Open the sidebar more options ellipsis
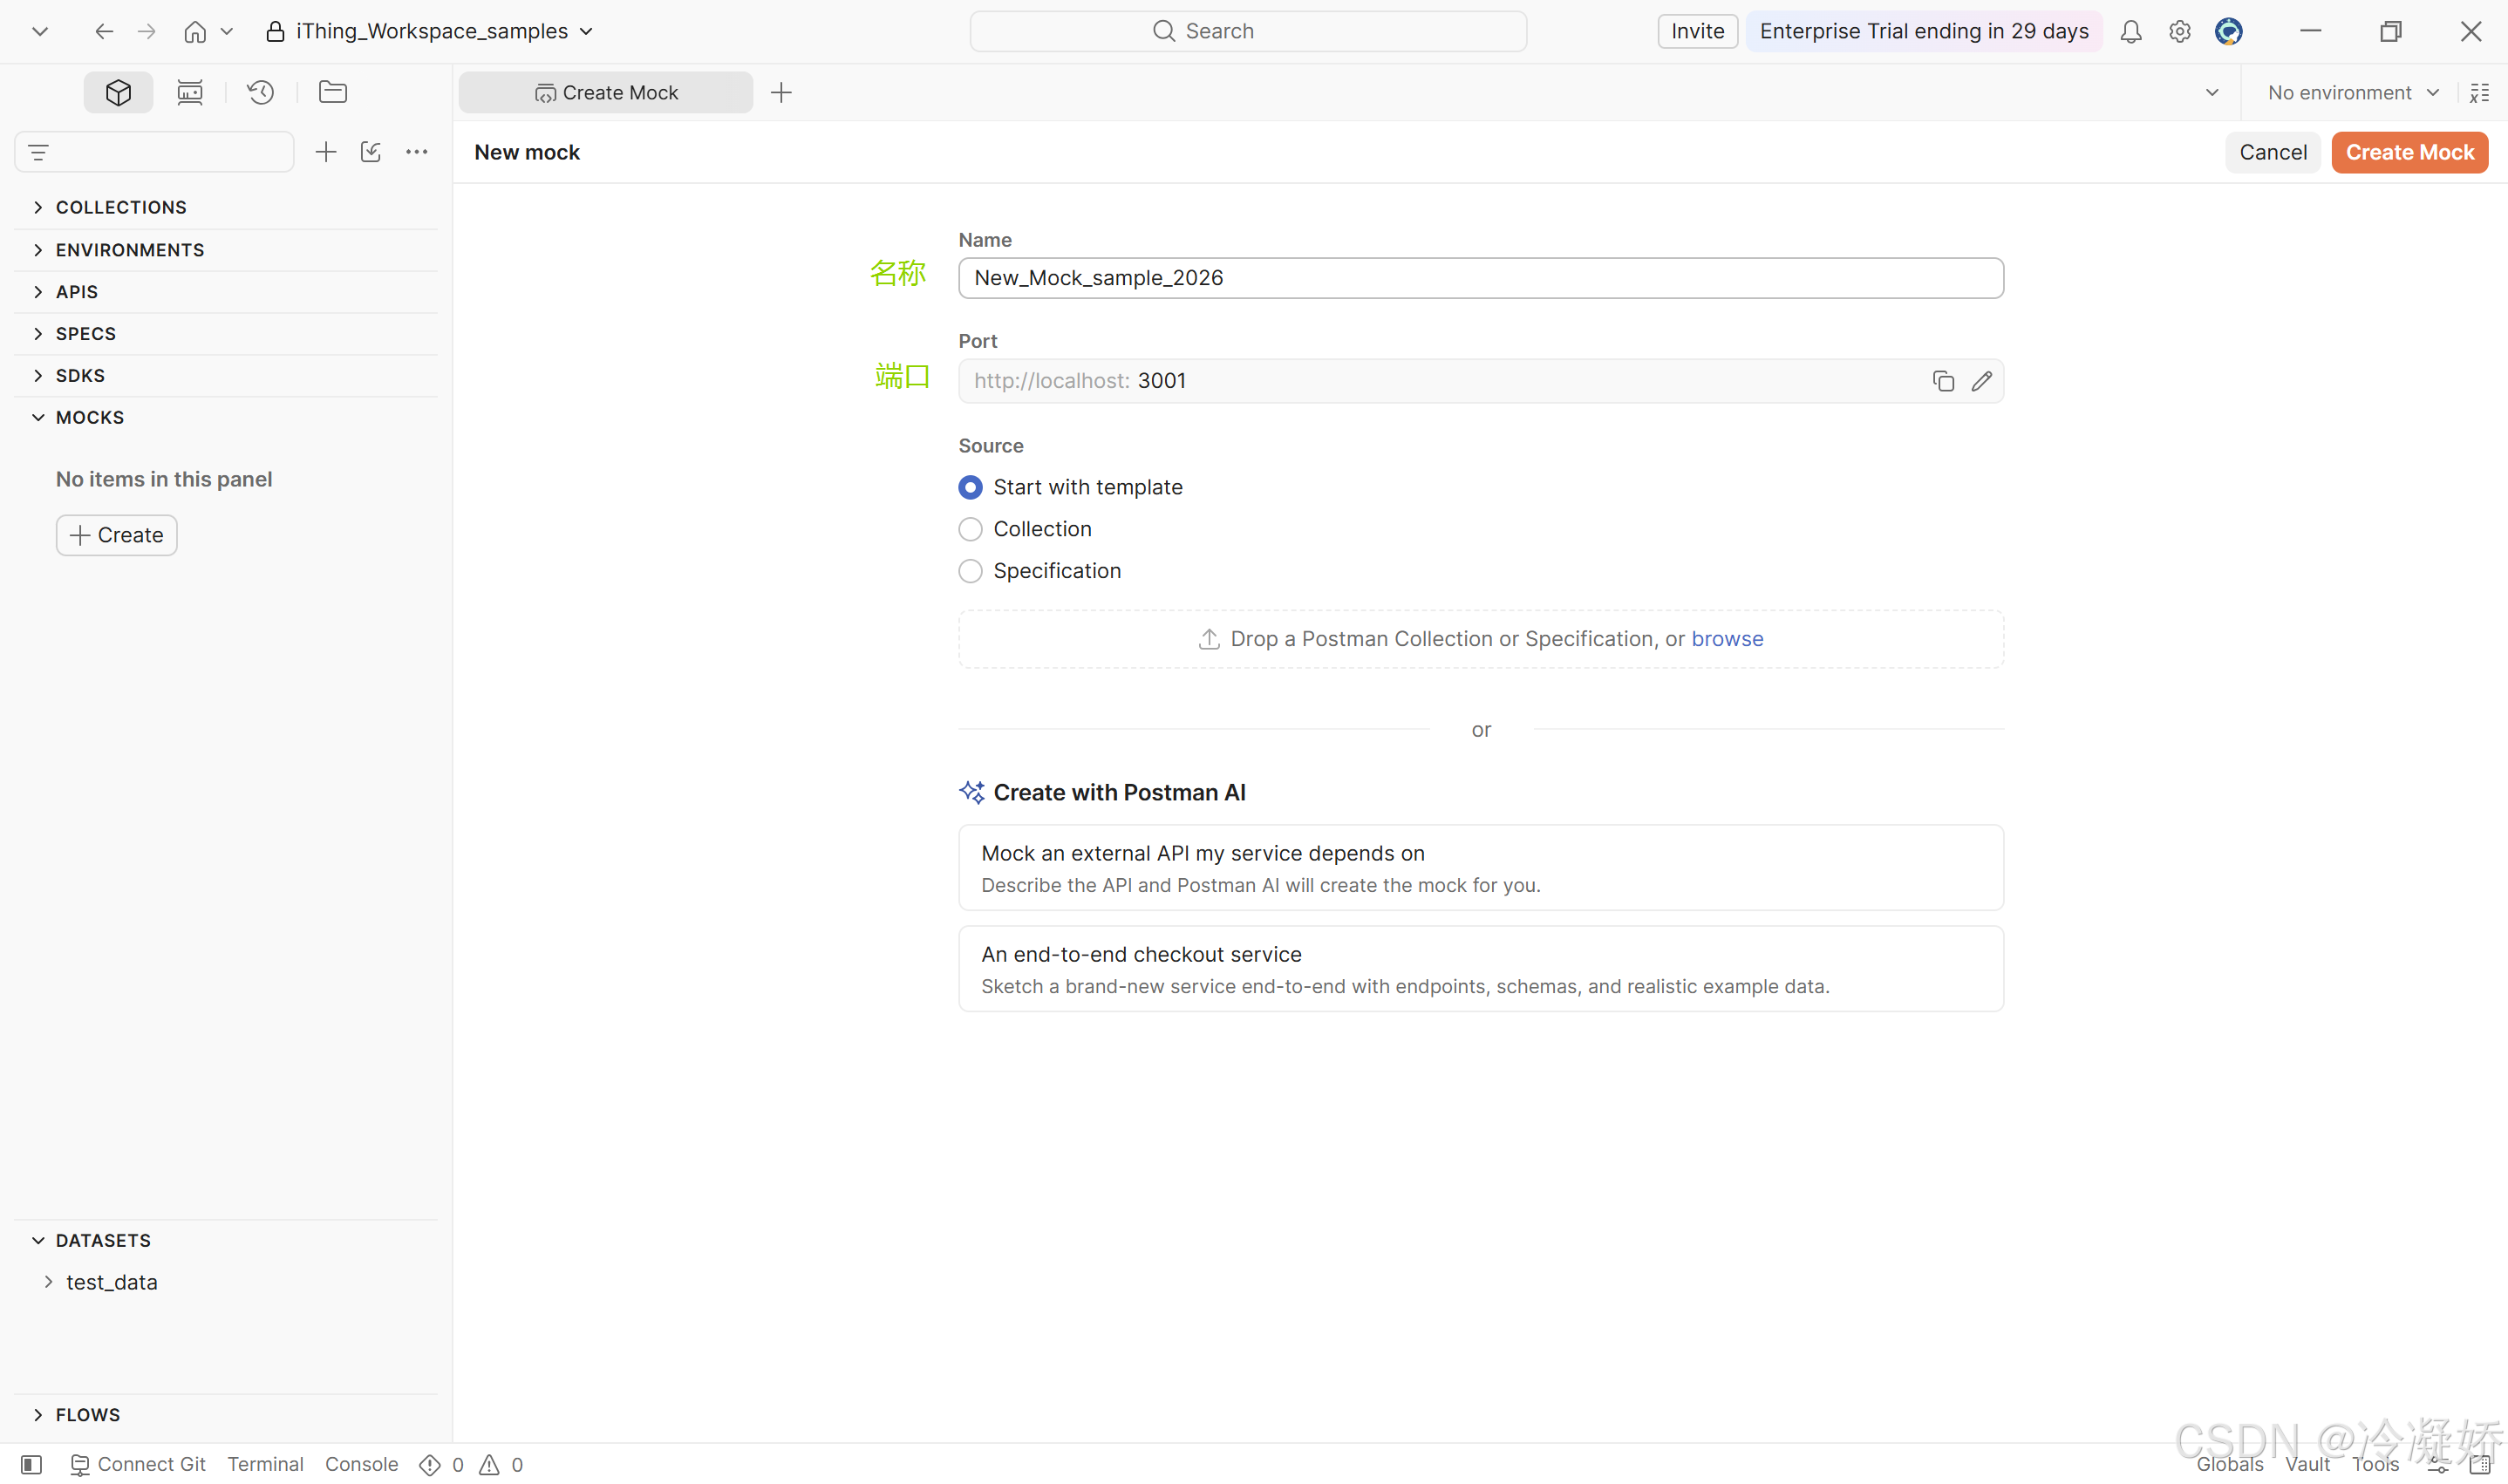 (x=417, y=152)
